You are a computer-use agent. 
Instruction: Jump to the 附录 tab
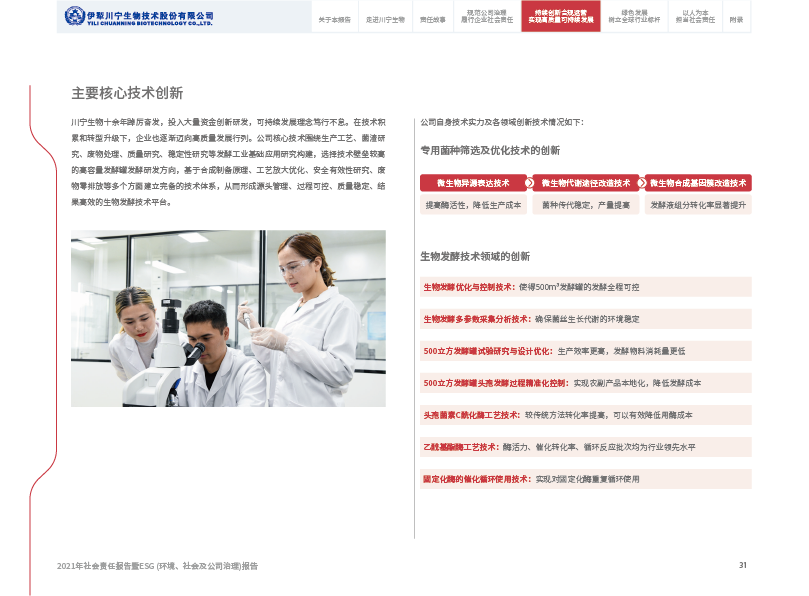(736, 20)
